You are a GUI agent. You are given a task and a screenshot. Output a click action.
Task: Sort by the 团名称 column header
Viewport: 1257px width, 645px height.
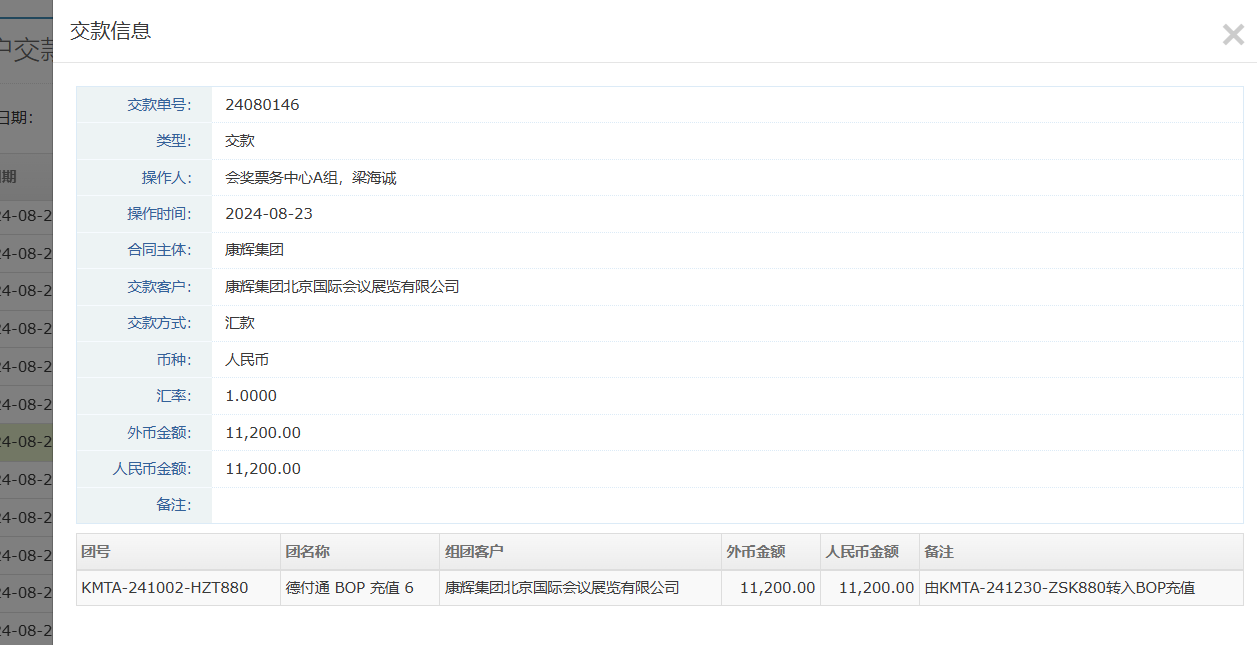[307, 552]
